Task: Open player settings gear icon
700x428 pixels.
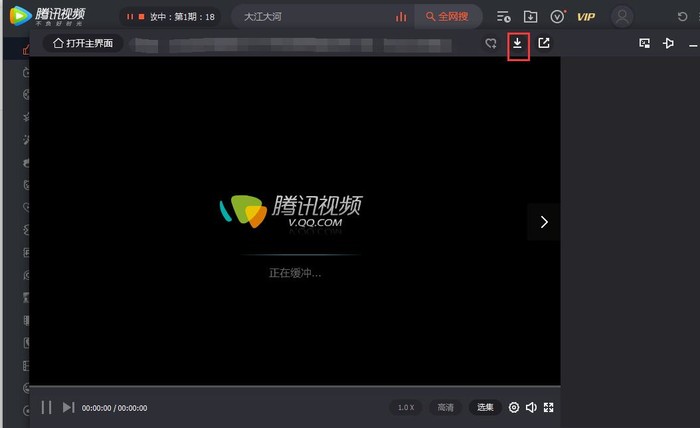Action: tap(514, 408)
